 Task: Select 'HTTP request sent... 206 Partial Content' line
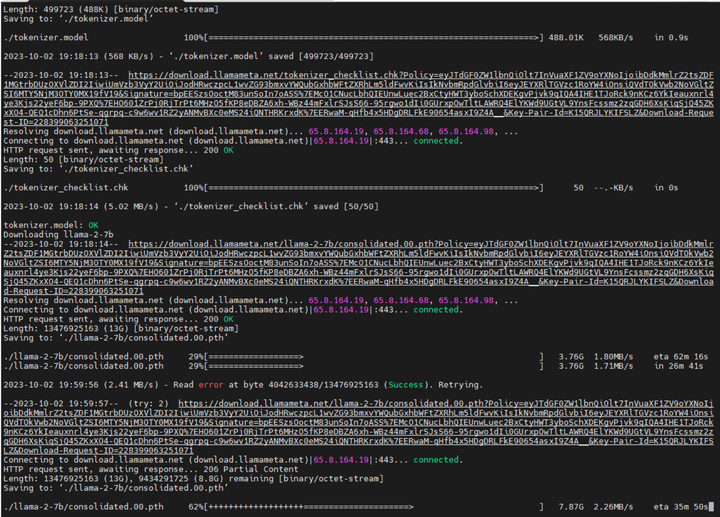(151, 469)
